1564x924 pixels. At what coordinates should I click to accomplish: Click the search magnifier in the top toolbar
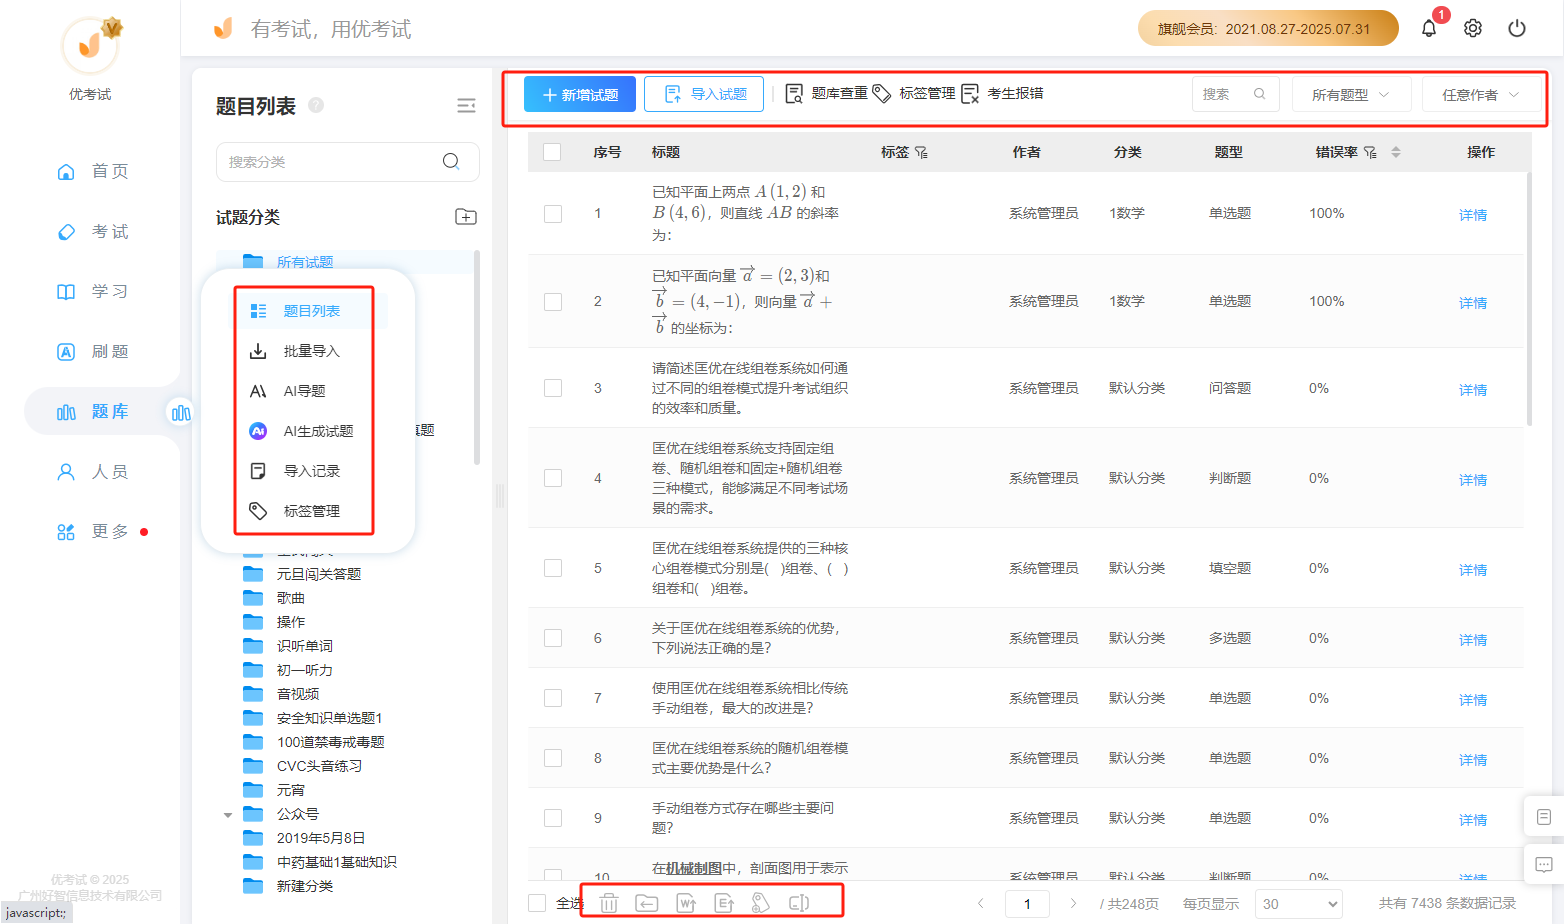(x=1259, y=94)
